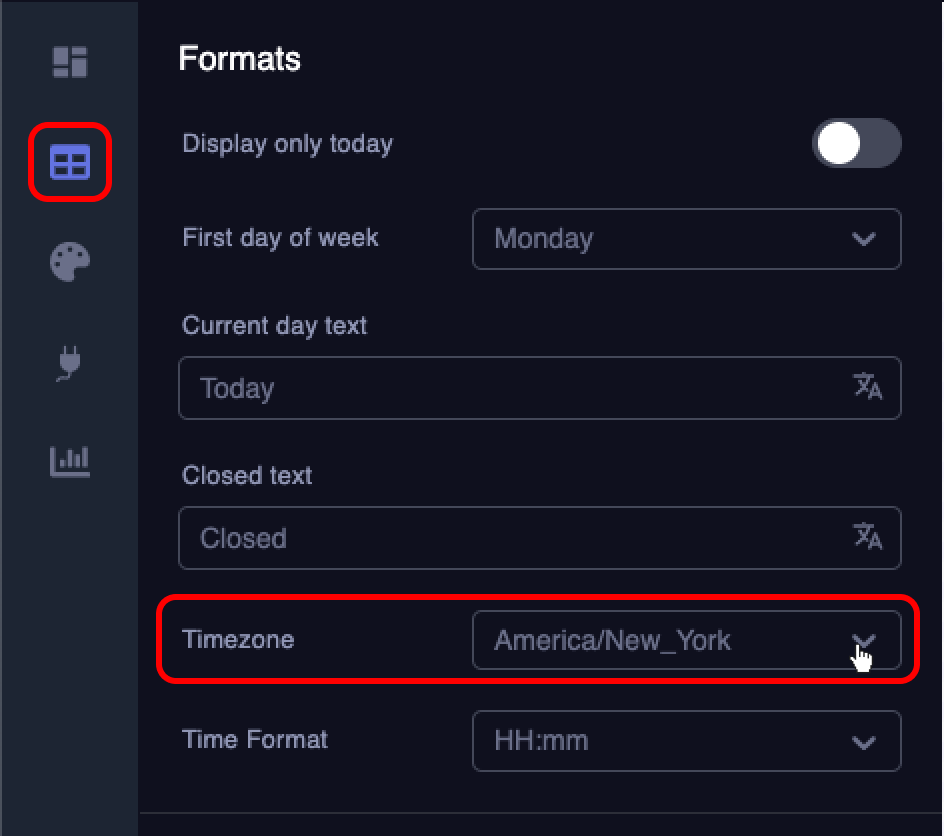Select the table grid sidebar icon

(x=70, y=162)
